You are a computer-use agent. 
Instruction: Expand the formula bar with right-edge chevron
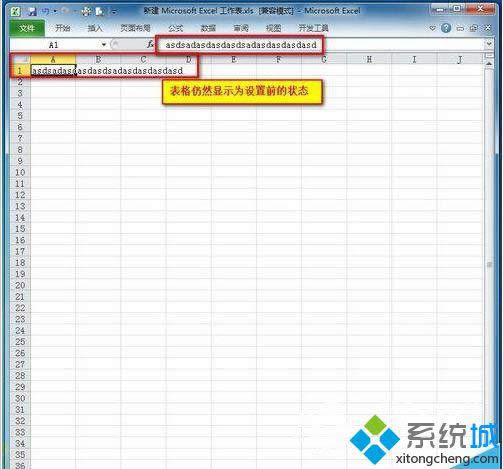[489, 44]
